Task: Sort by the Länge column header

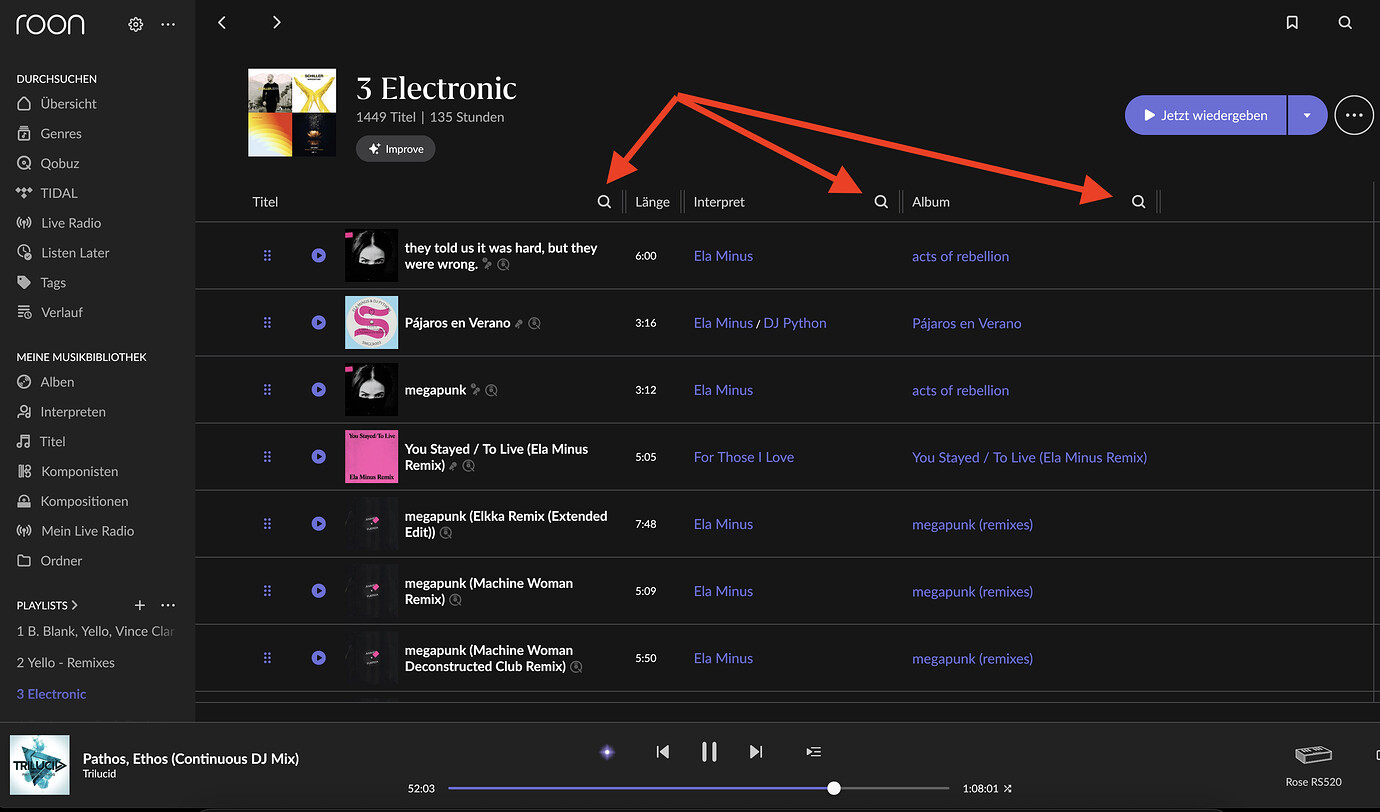Action: coord(653,202)
